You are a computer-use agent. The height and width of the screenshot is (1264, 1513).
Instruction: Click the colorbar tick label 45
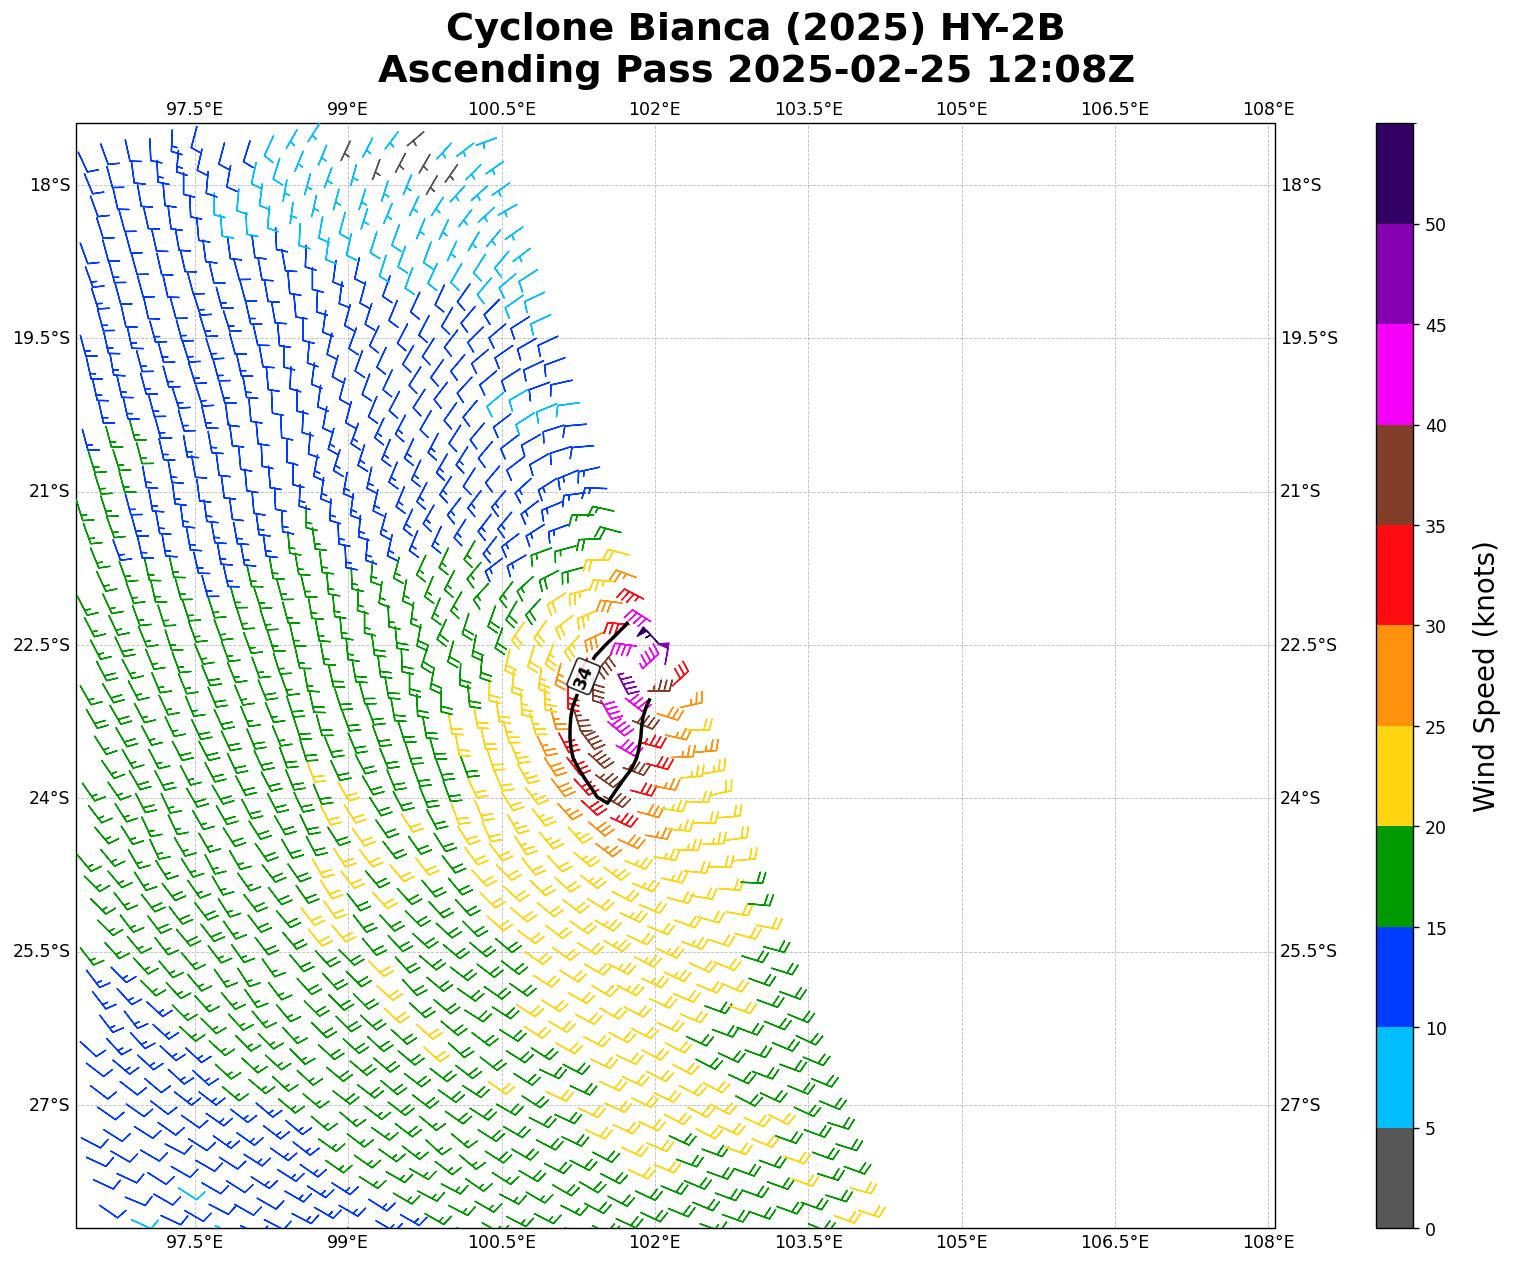[1435, 326]
